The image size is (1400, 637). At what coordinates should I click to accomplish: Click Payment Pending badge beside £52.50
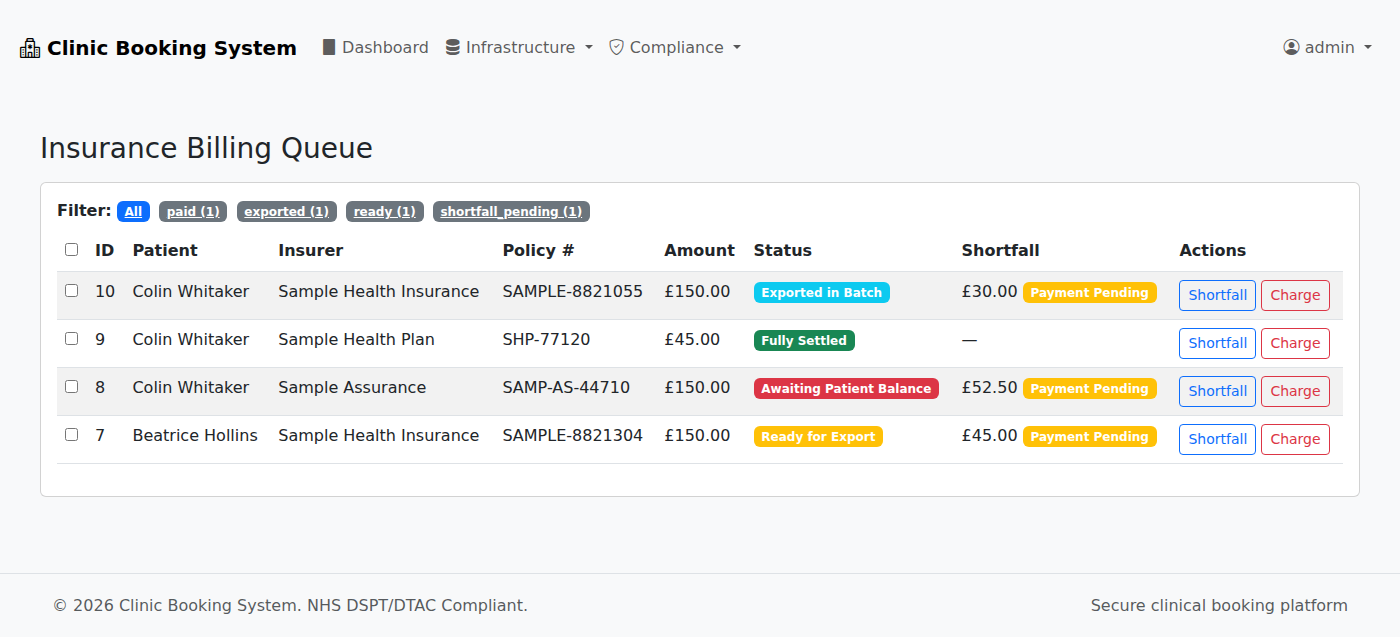pyautogui.click(x=1089, y=389)
